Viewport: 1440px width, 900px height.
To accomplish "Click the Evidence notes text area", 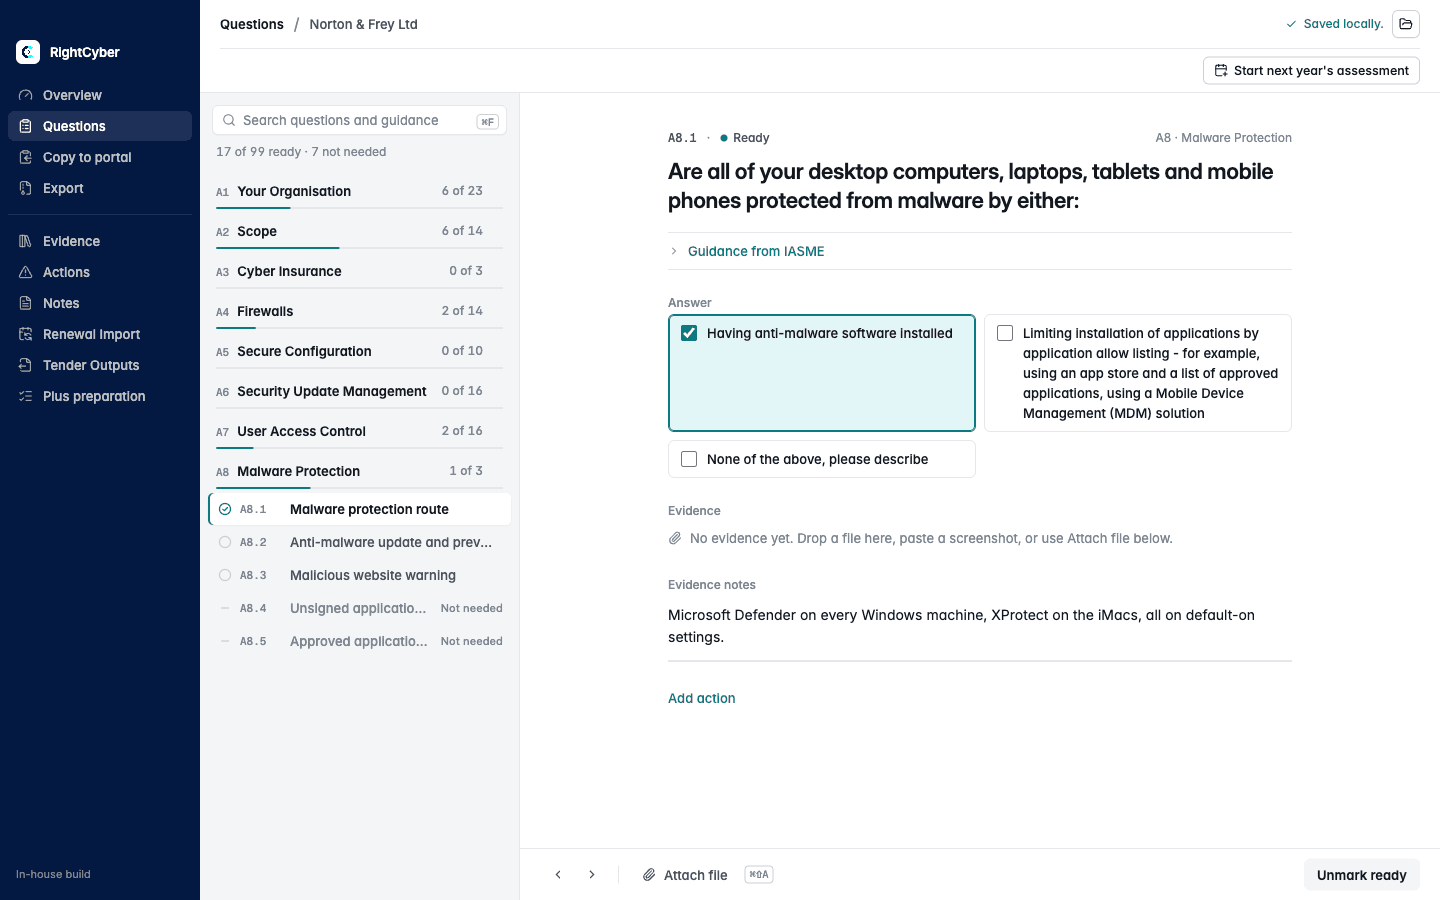I will click(980, 626).
